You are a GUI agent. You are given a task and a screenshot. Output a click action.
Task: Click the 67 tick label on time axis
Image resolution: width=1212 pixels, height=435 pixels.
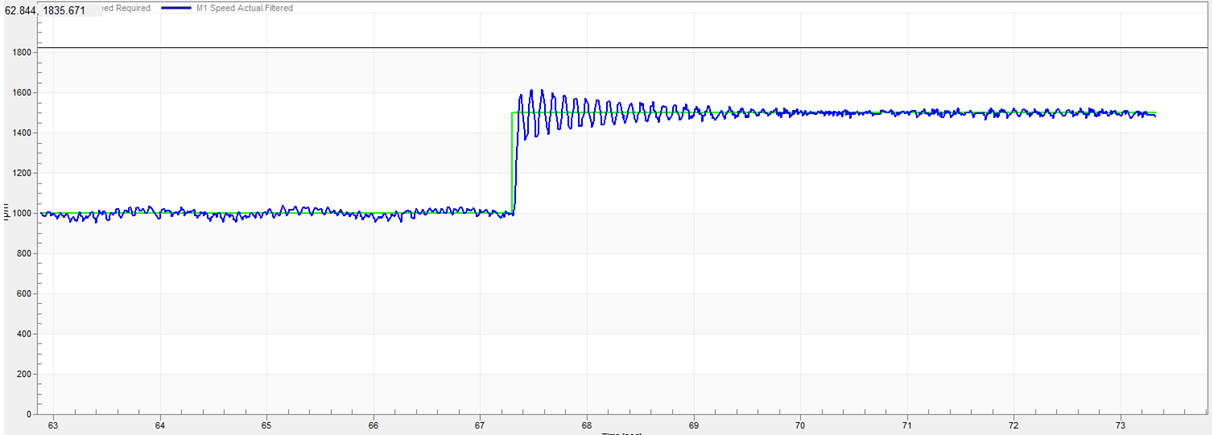(x=480, y=425)
